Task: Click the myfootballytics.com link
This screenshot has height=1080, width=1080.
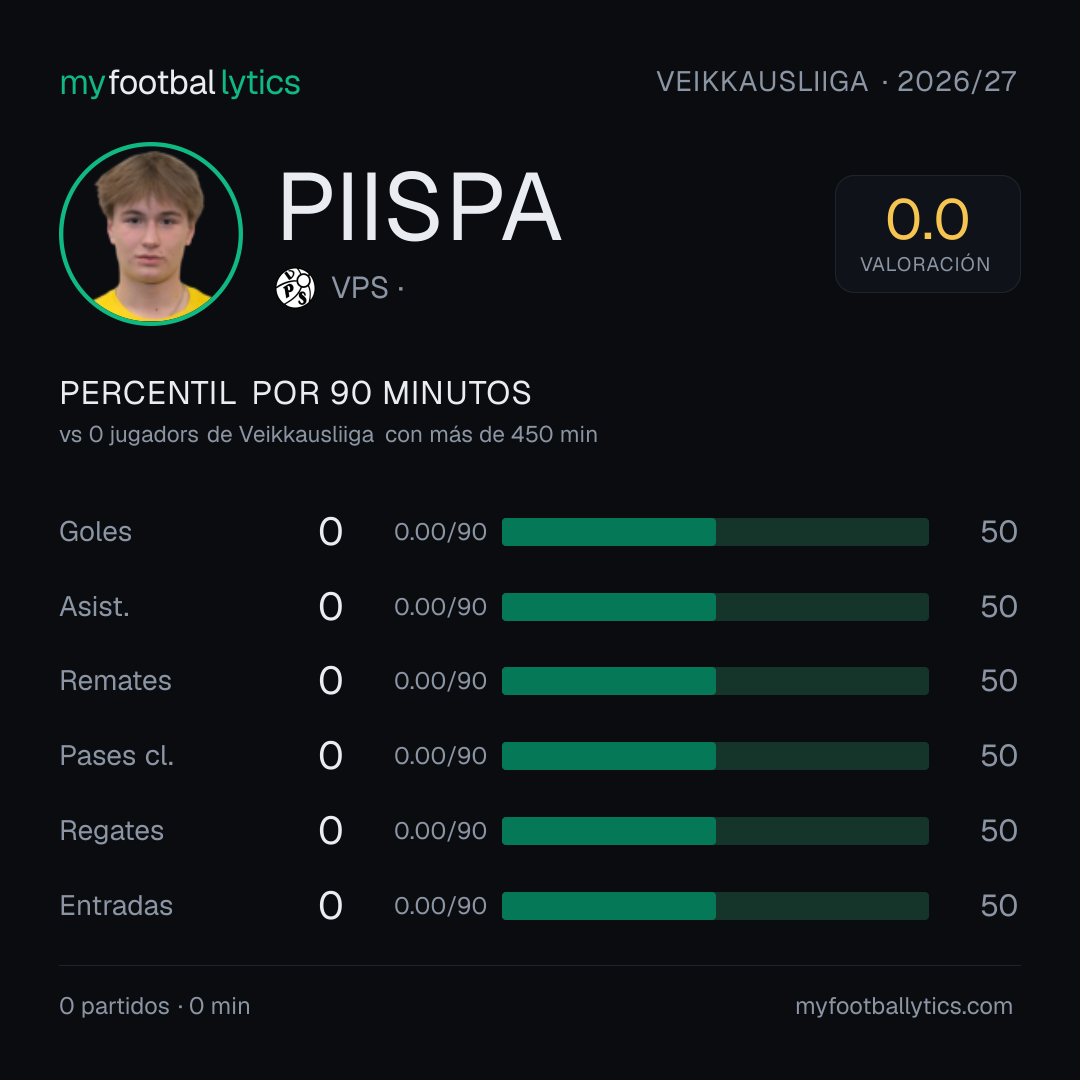Action: click(904, 1006)
